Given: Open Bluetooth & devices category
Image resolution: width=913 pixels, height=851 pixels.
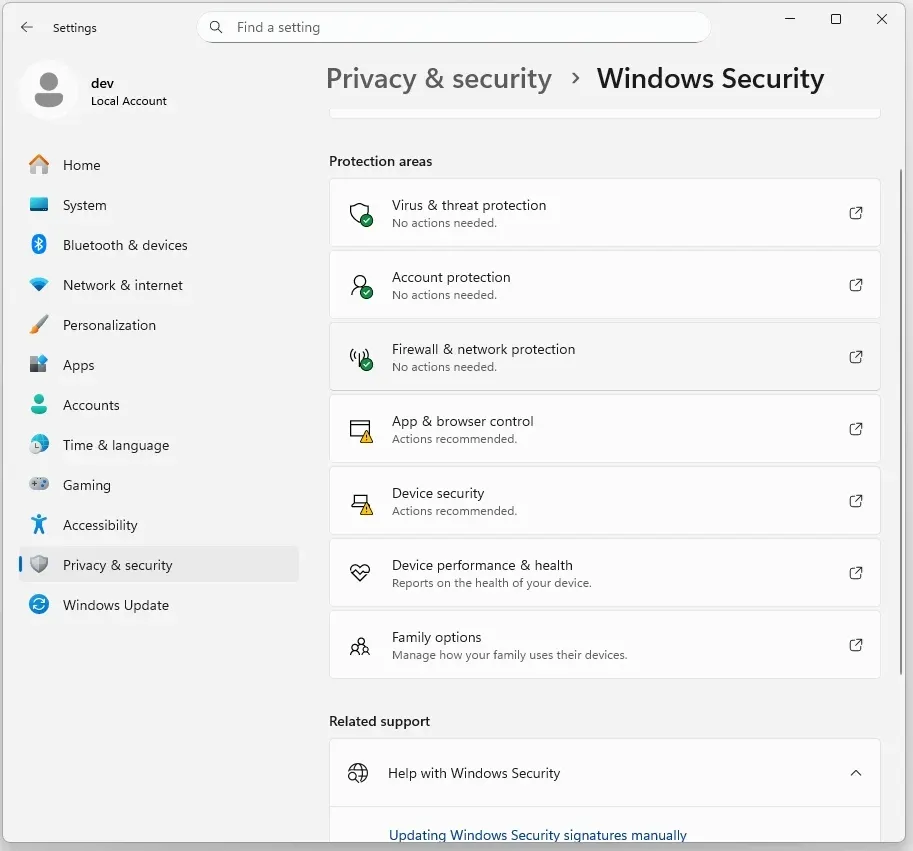Looking at the screenshot, I should tap(158, 245).
